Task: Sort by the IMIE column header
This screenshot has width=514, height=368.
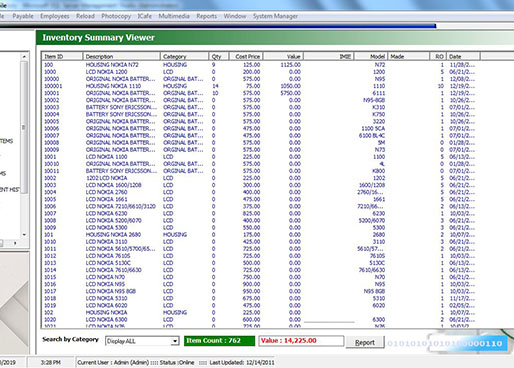Action: [x=328, y=56]
